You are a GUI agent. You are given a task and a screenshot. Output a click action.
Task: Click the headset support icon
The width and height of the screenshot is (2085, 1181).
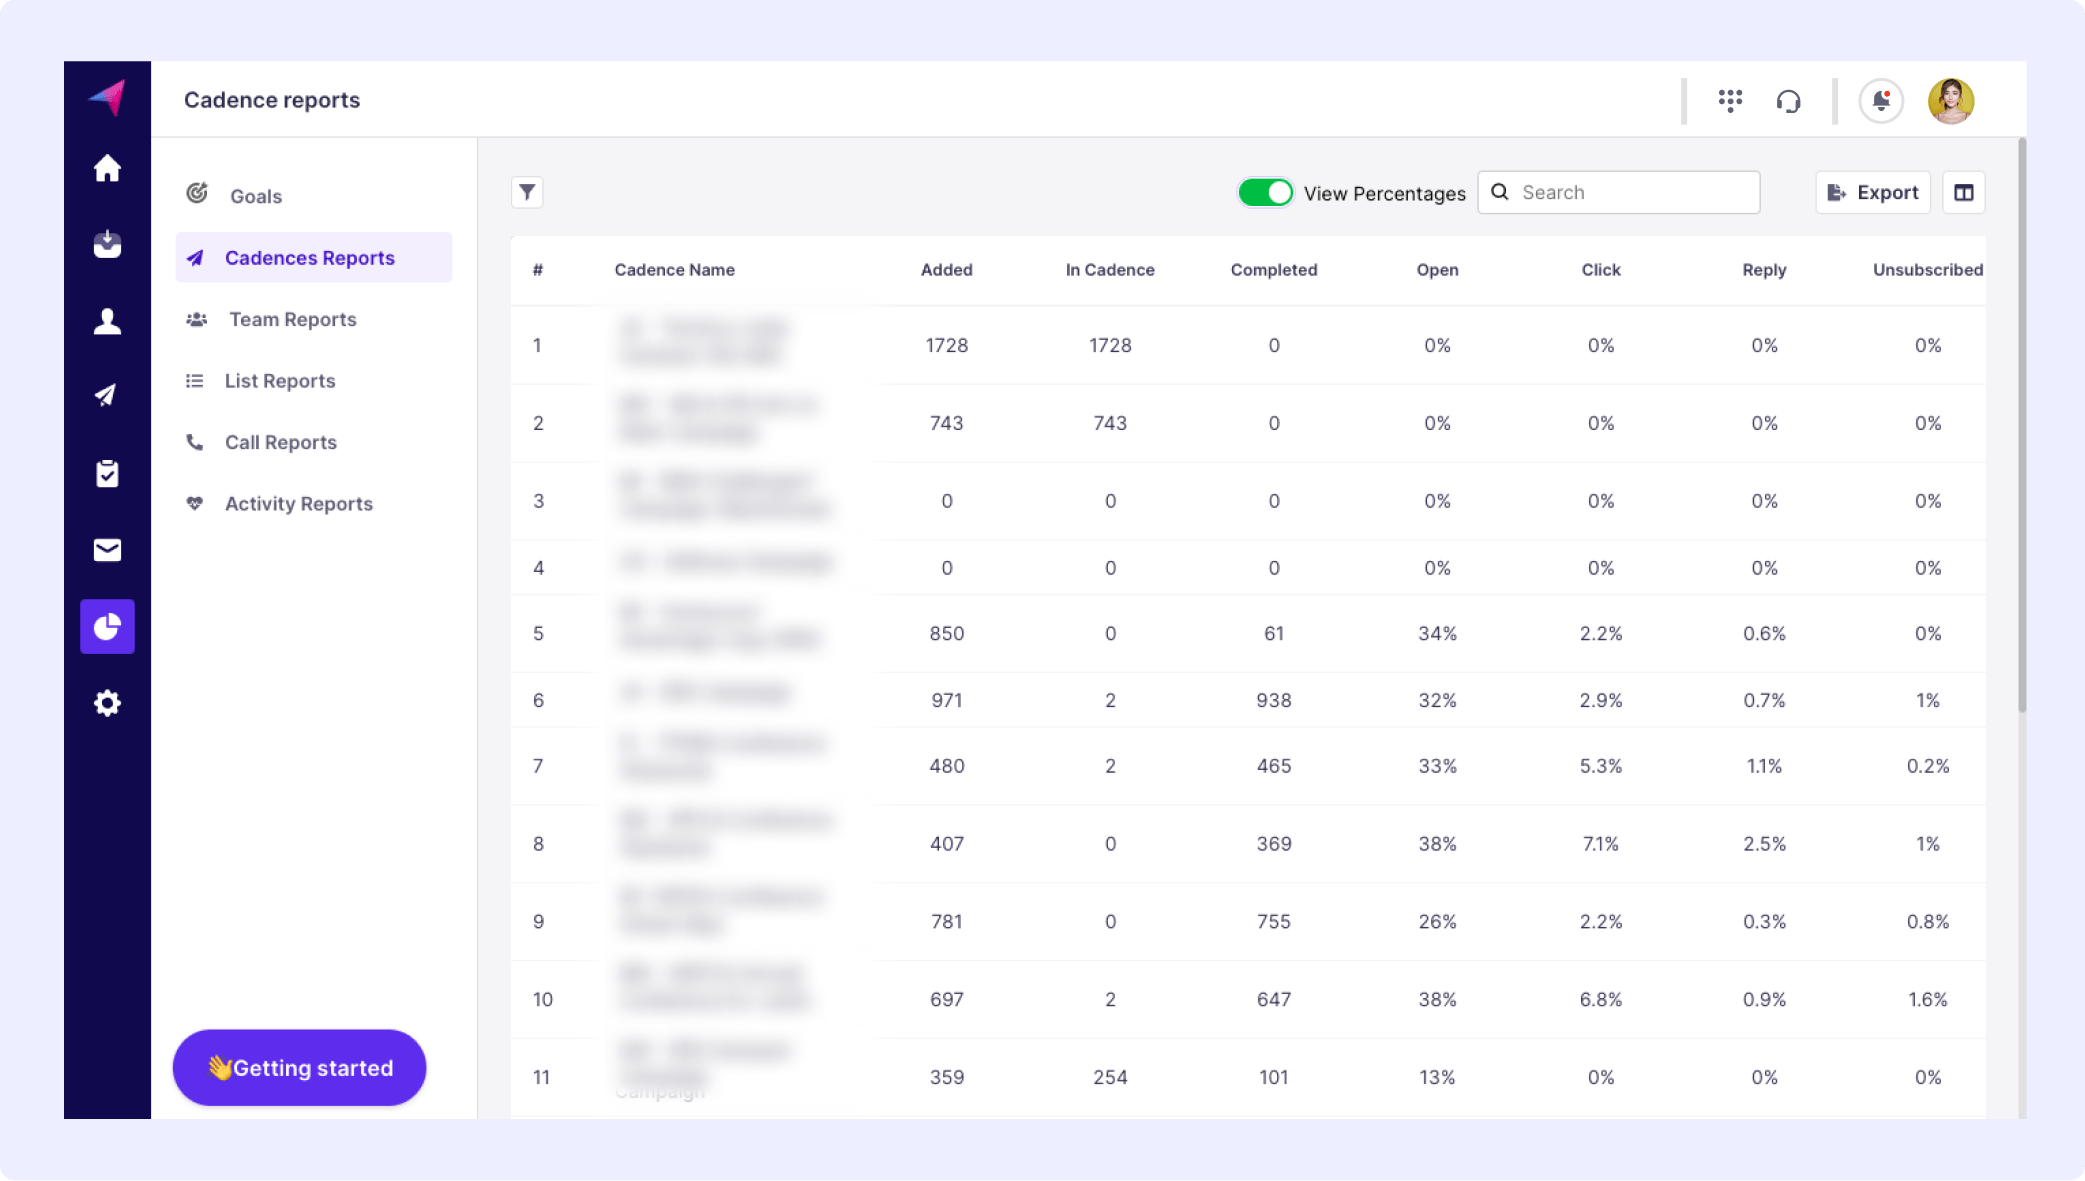tap(1788, 101)
